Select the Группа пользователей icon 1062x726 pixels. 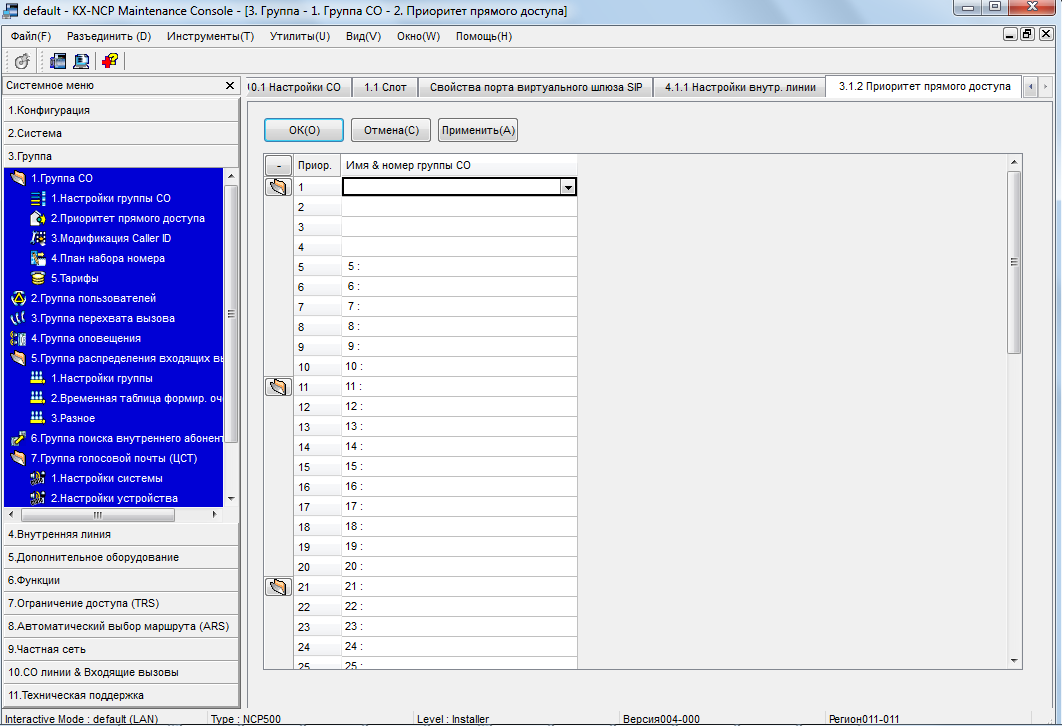pos(17,298)
